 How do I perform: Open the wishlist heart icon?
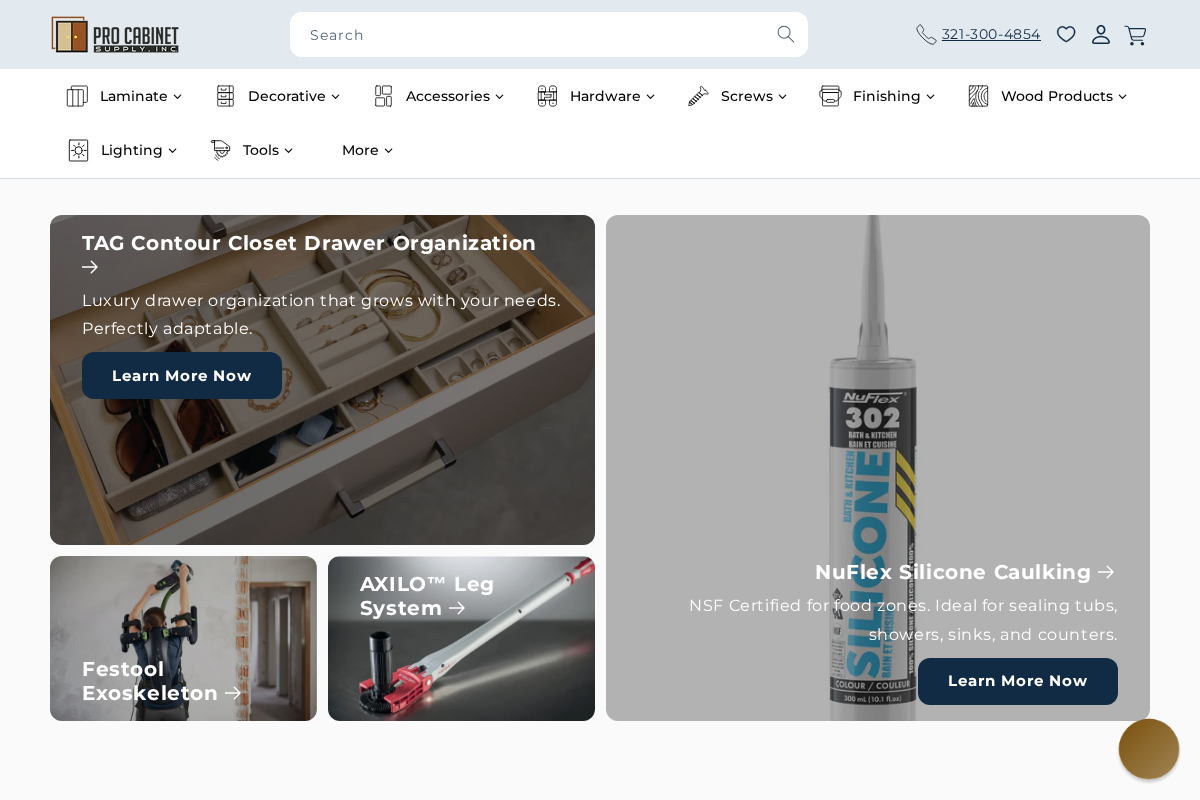point(1066,34)
